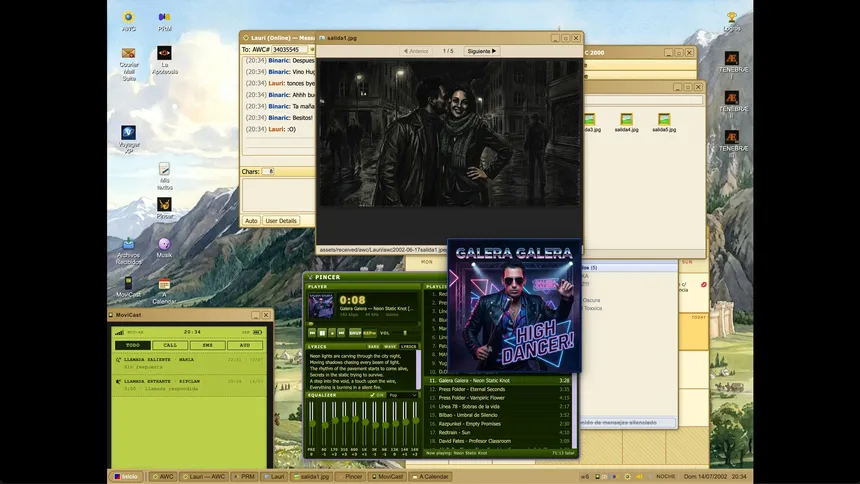Open A Calendar desktop icon

164,291
